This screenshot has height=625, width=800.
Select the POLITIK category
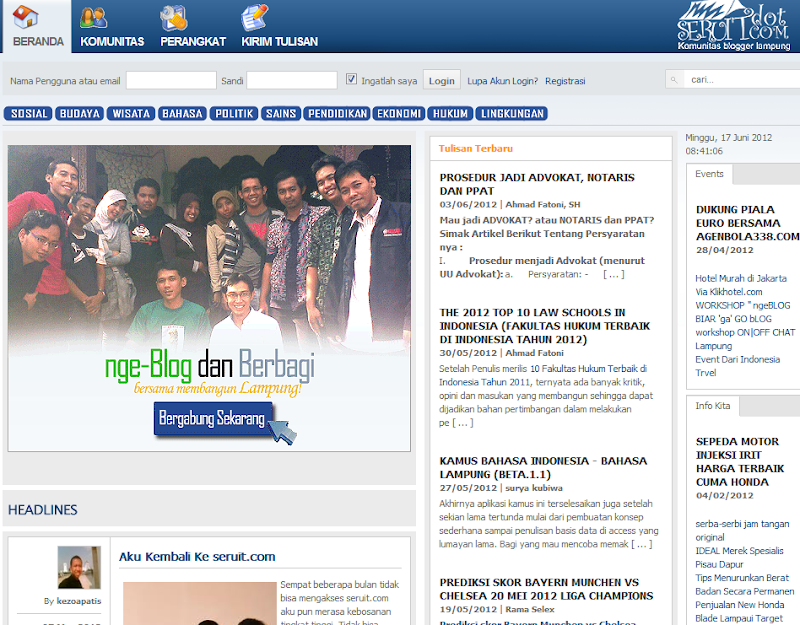(x=234, y=113)
